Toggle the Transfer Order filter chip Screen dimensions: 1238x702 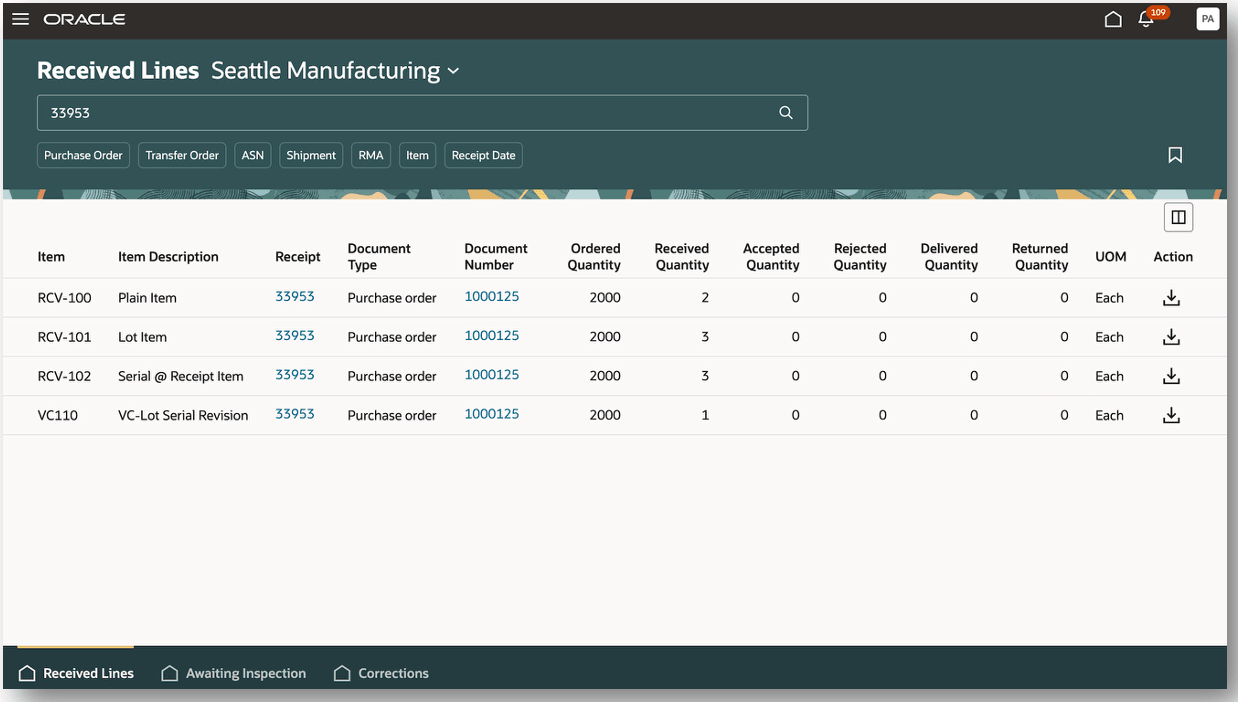click(x=182, y=155)
